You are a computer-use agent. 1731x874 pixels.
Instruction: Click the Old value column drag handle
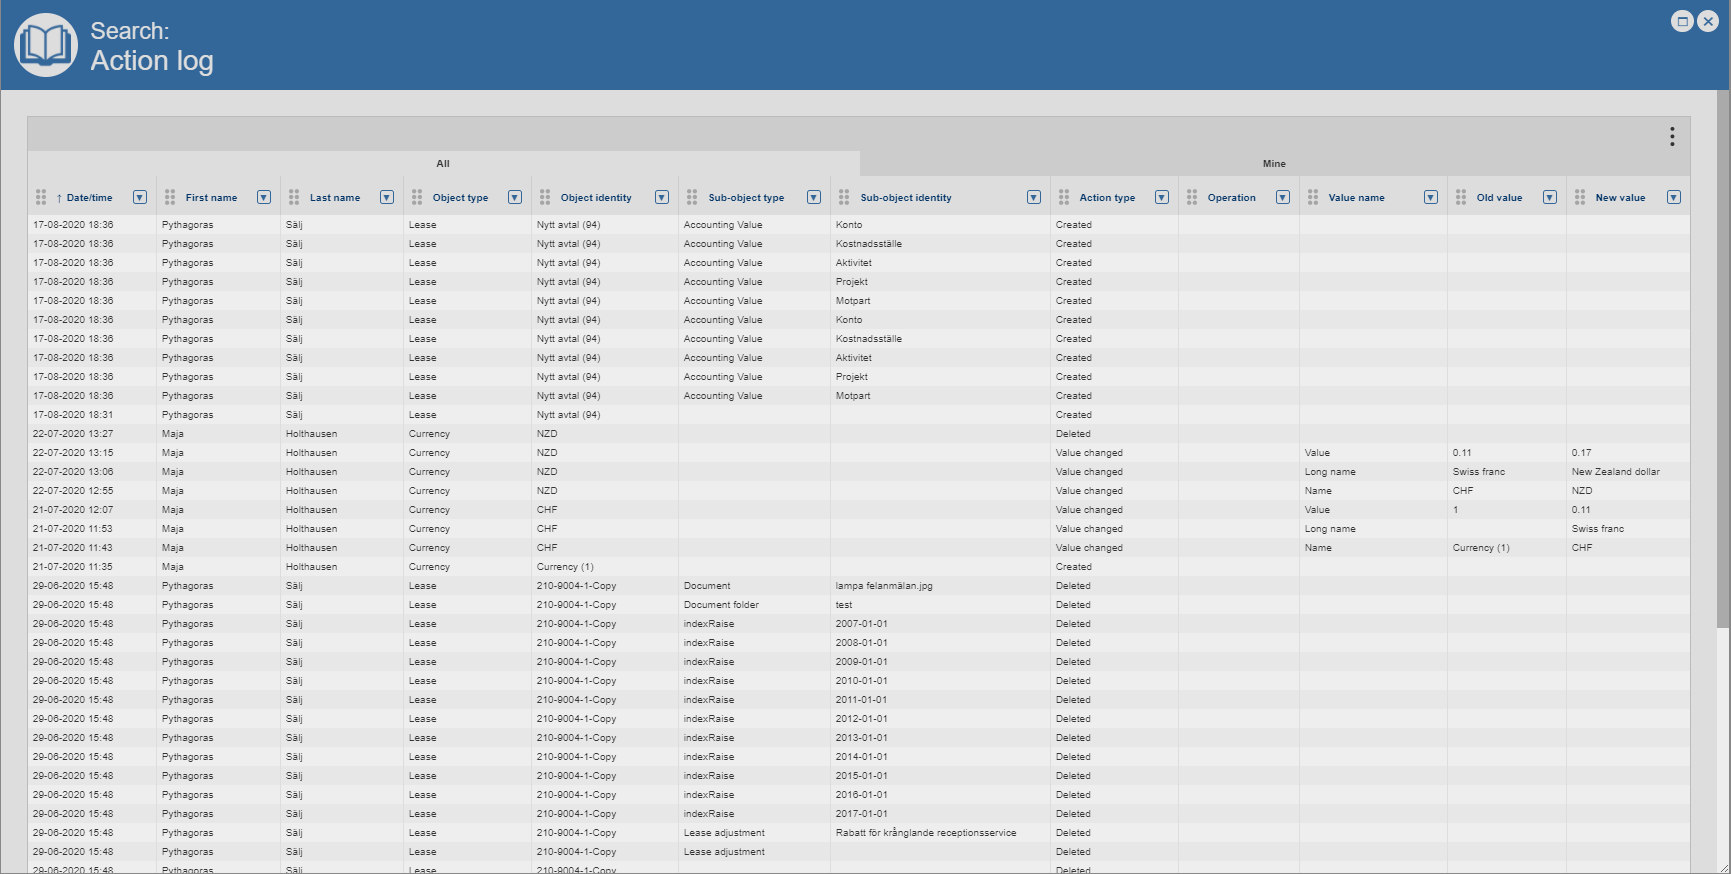coord(1461,197)
